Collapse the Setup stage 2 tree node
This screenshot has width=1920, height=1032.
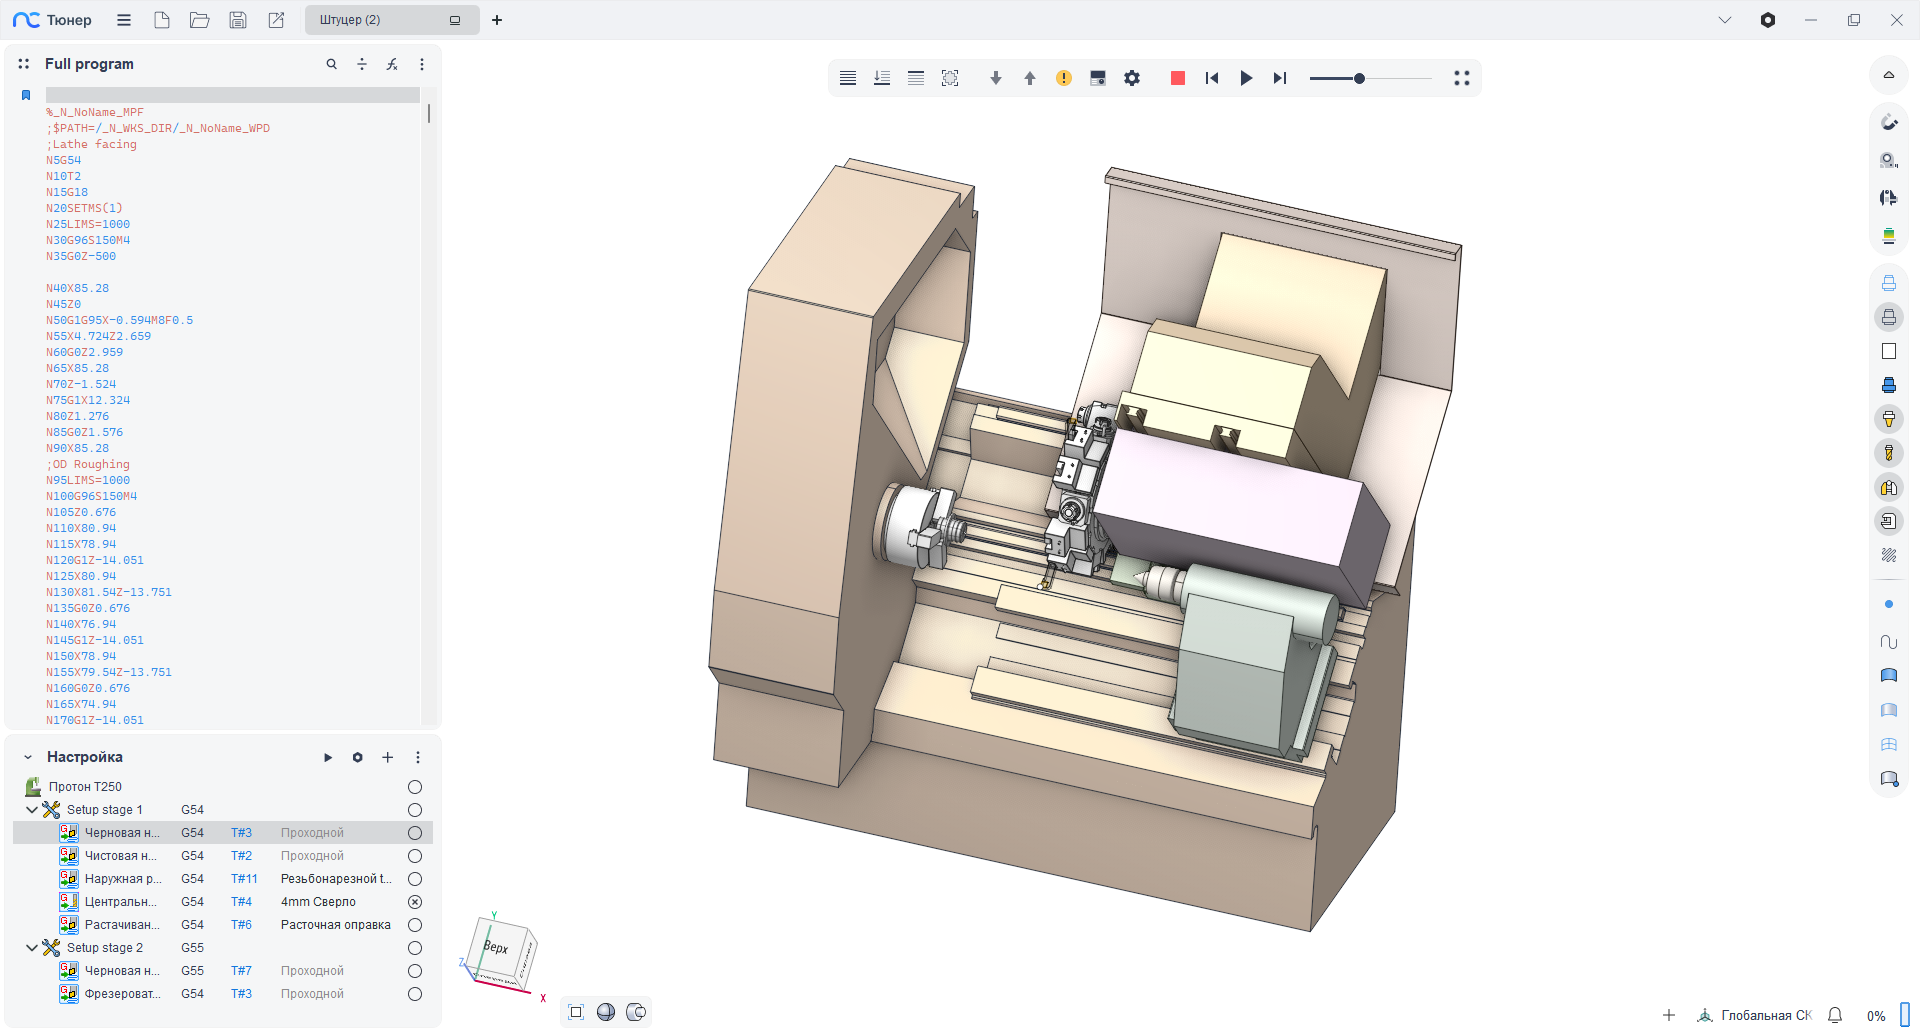coord(31,948)
